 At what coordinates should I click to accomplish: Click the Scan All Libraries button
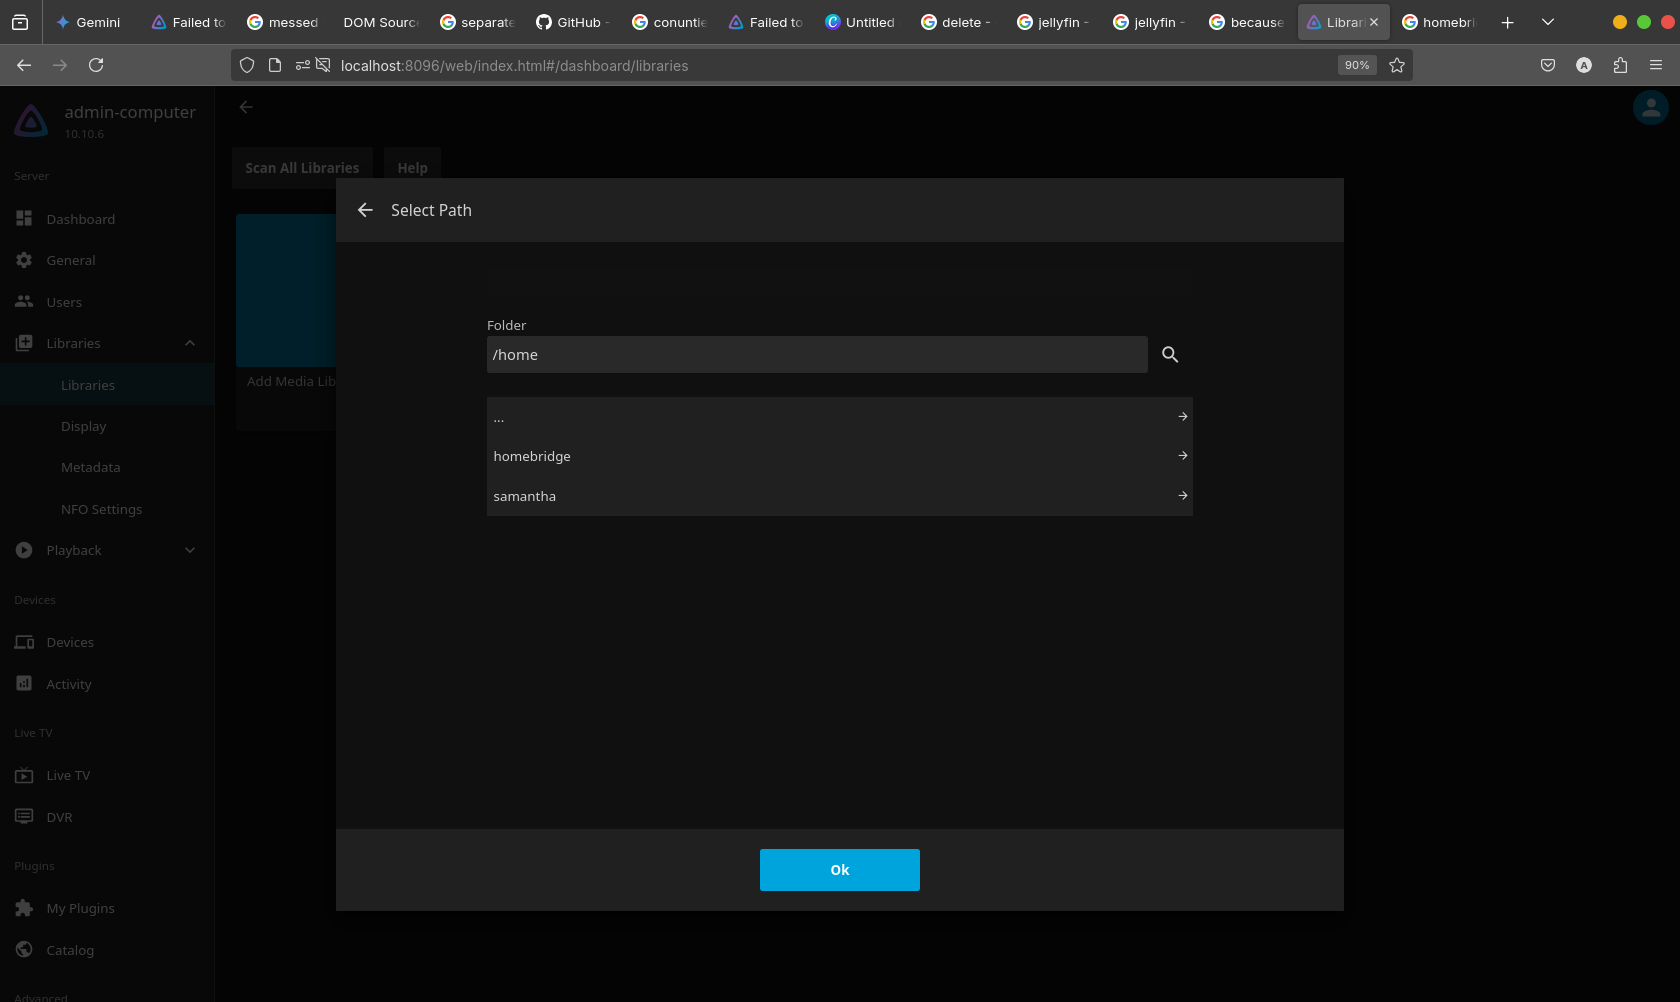[x=302, y=168]
